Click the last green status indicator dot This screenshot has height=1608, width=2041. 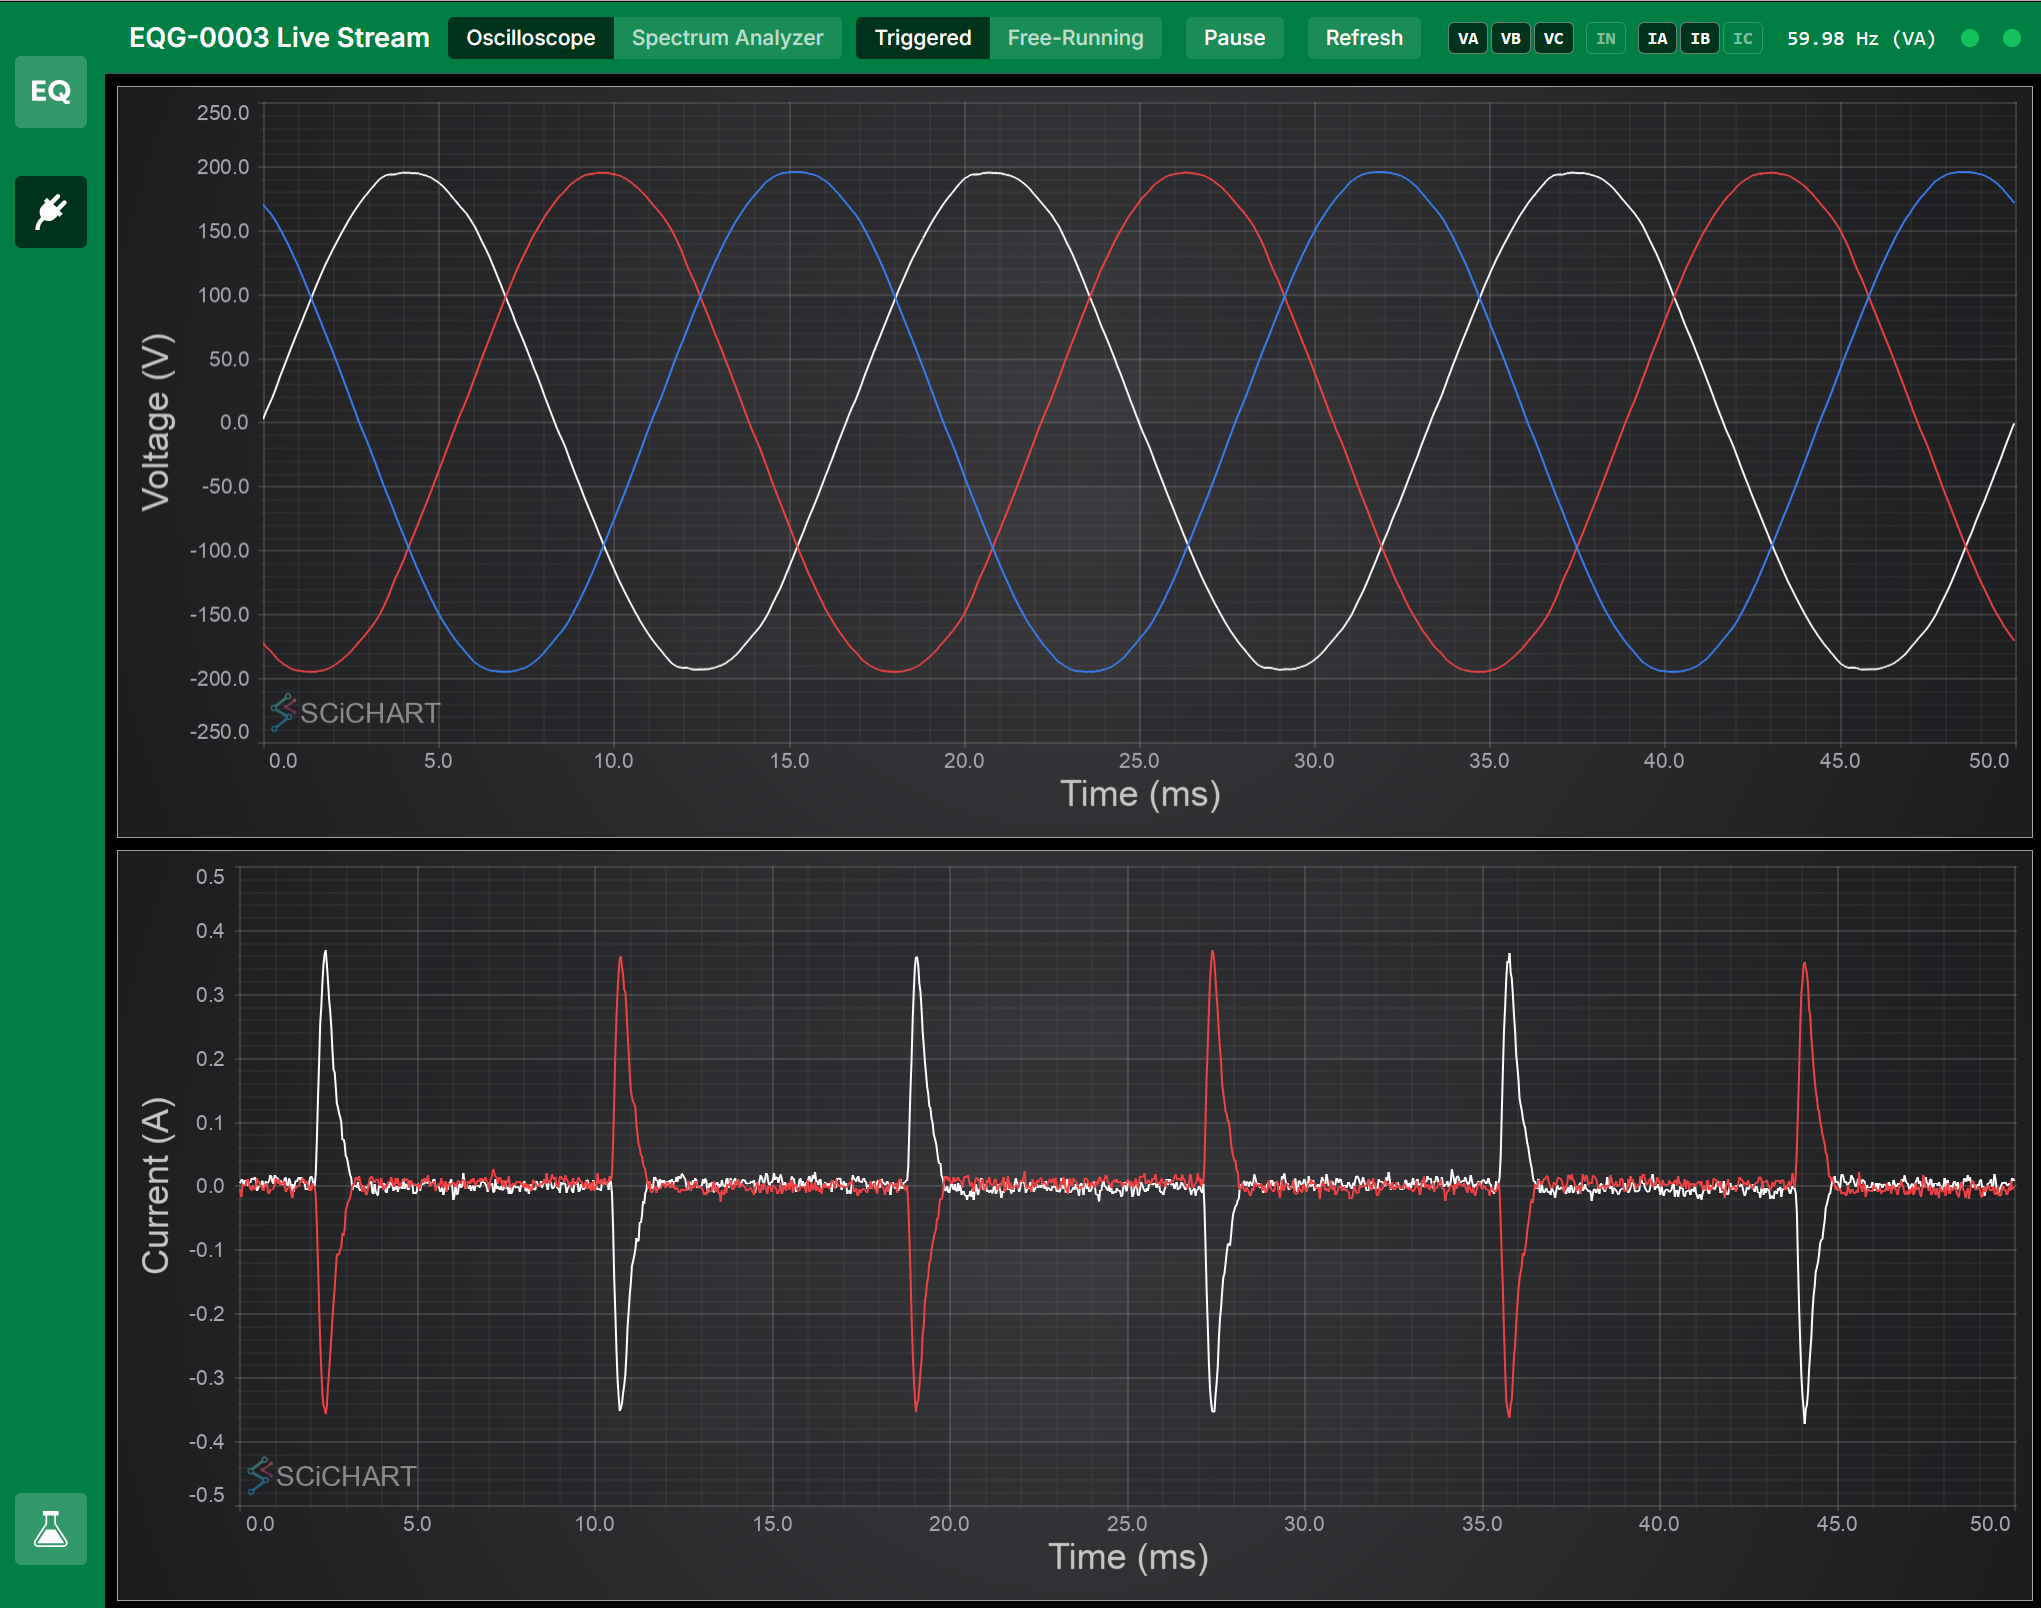(x=2012, y=39)
